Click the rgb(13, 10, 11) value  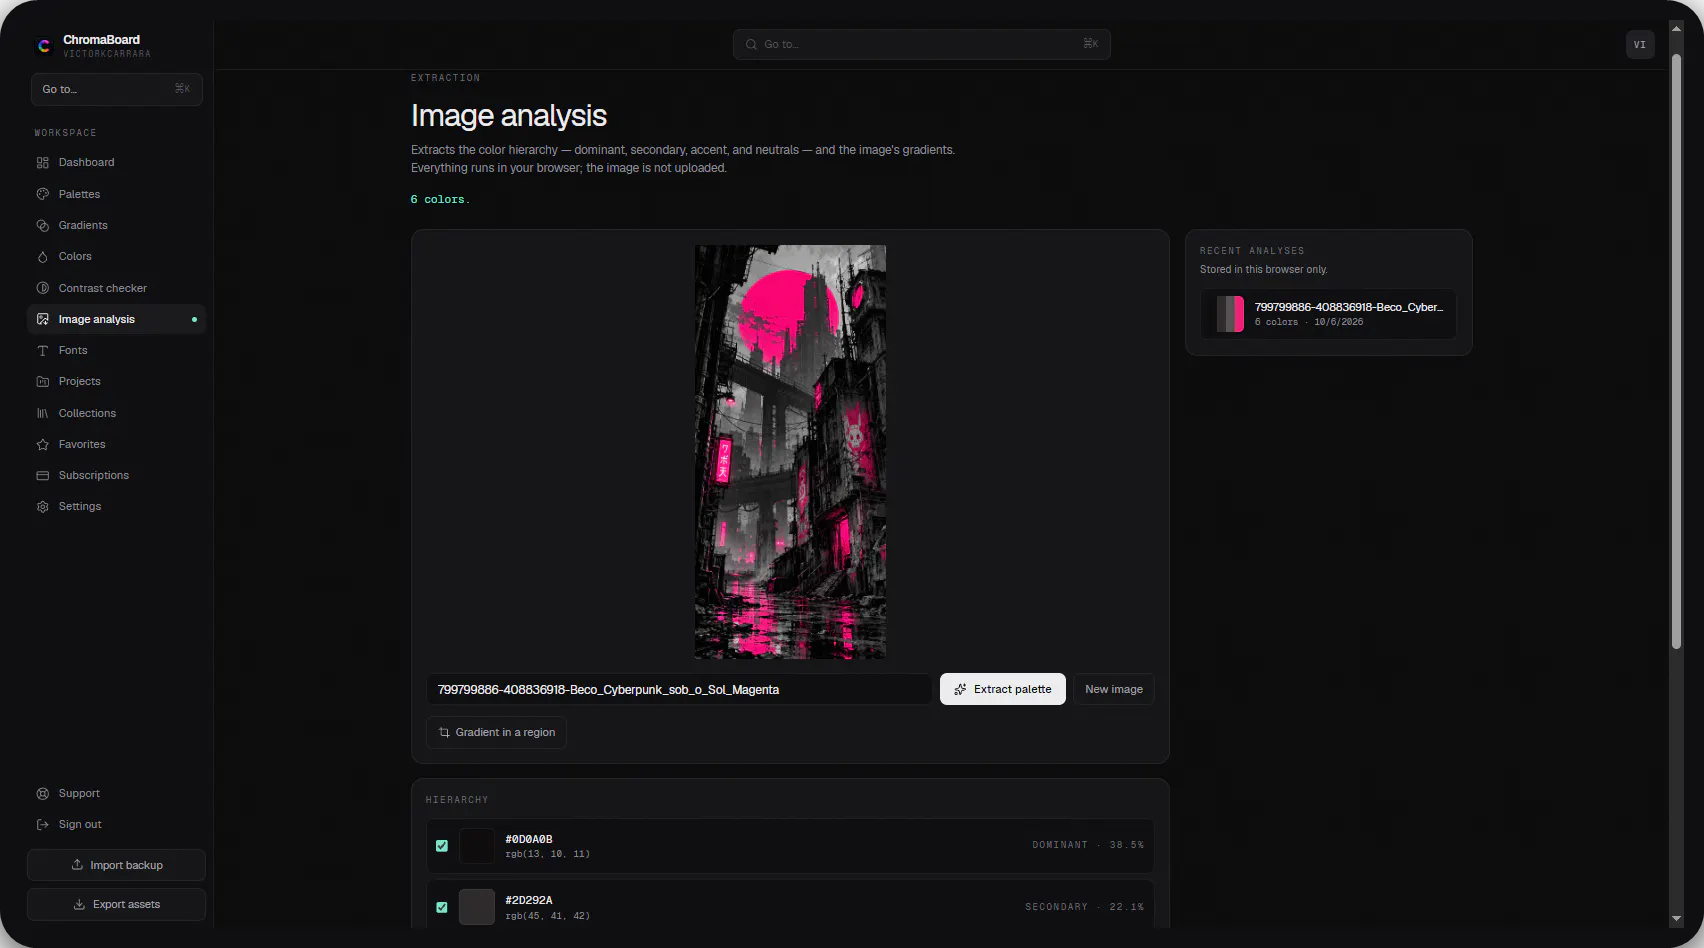(x=548, y=855)
